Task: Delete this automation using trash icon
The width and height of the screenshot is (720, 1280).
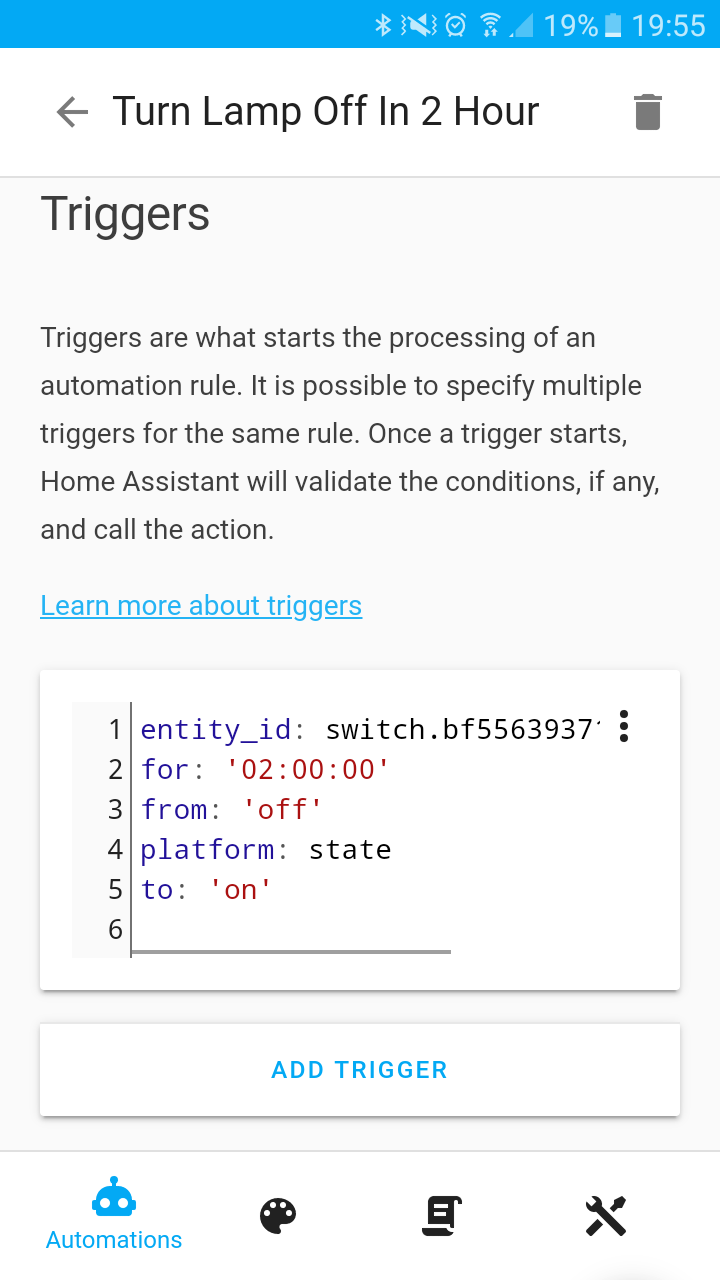Action: (x=647, y=111)
